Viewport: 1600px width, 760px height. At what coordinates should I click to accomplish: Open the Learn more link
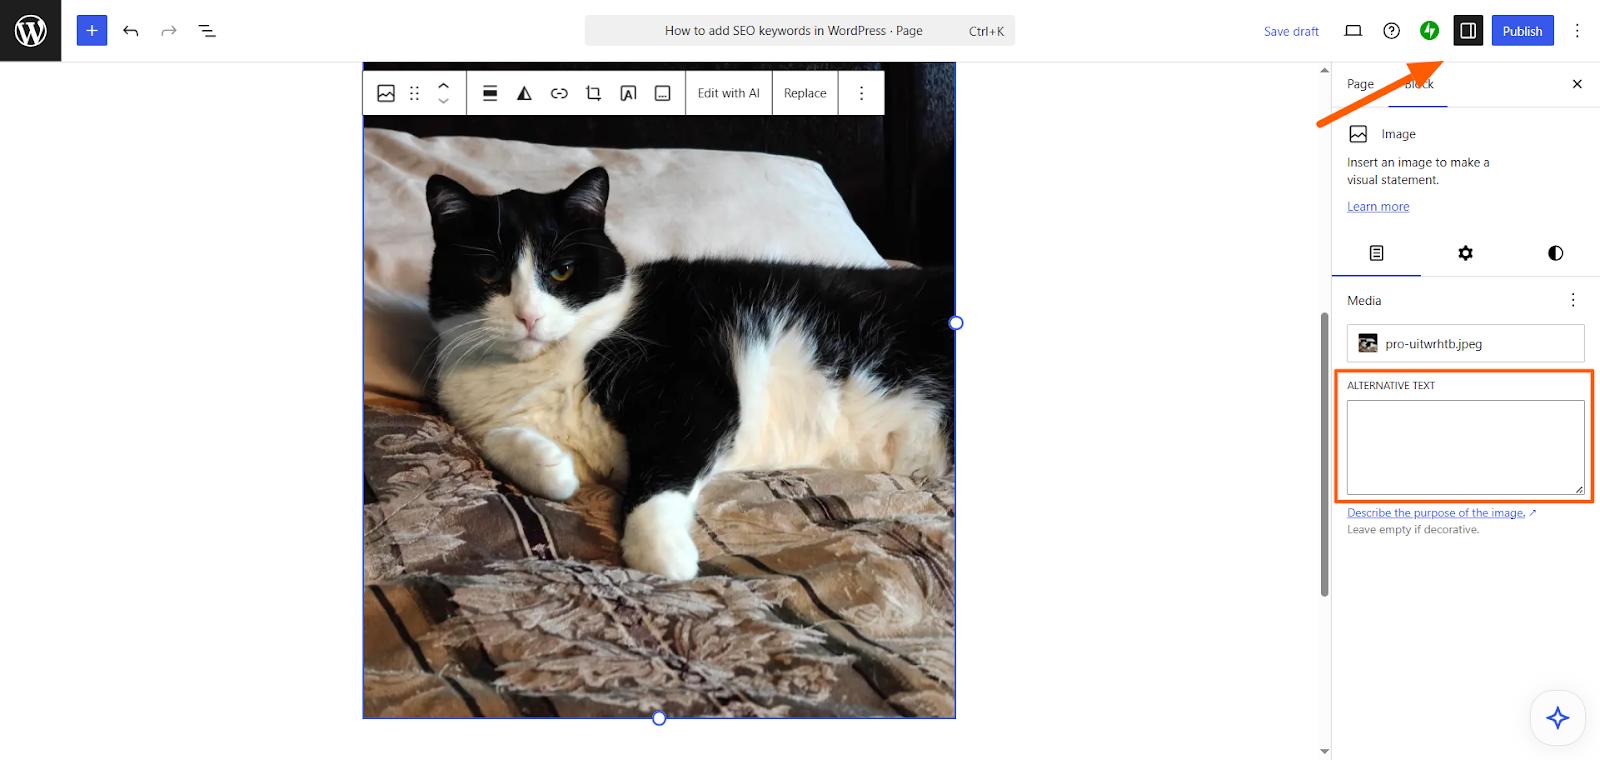[1378, 207]
